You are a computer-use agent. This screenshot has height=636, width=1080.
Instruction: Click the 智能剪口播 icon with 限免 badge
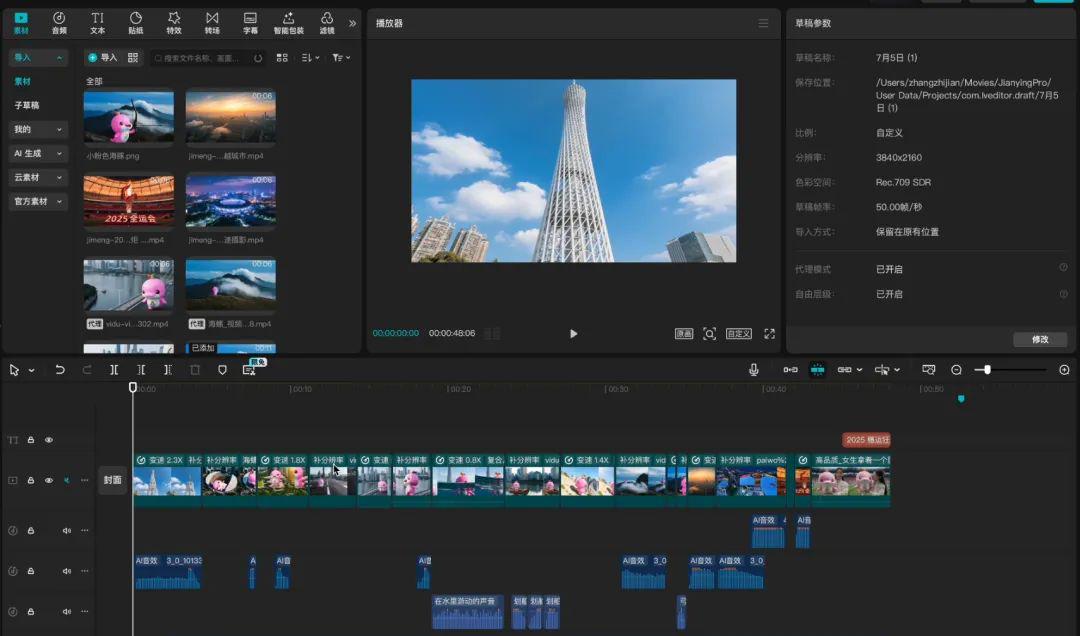(x=251, y=371)
